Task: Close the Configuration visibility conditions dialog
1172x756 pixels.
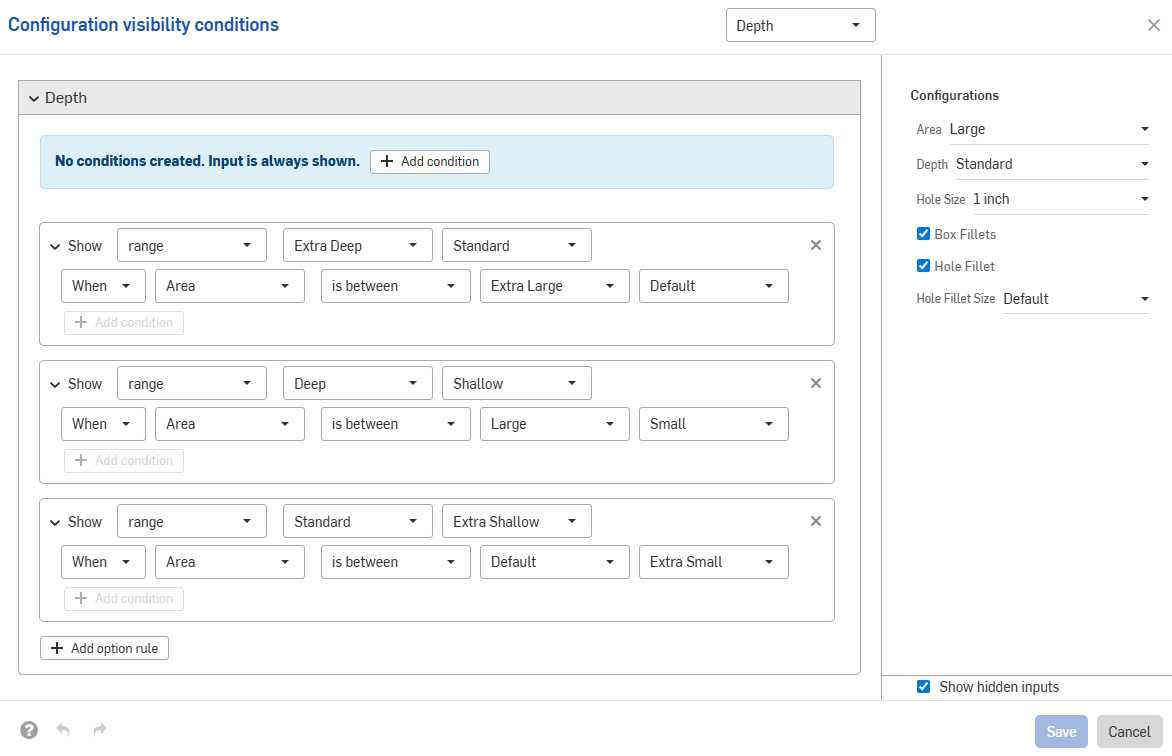Action: pos(1154,25)
